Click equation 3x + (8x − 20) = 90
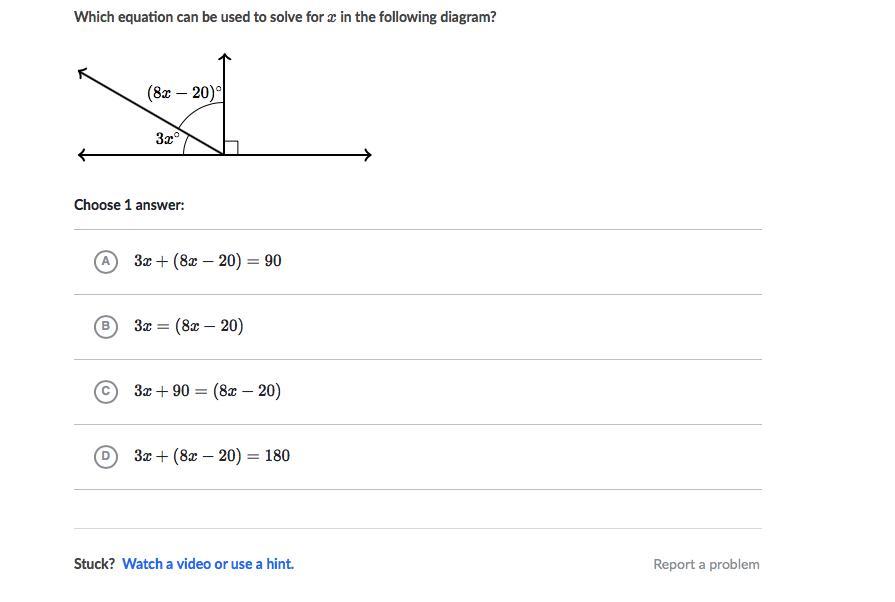The width and height of the screenshot is (895, 602). tap(208, 261)
